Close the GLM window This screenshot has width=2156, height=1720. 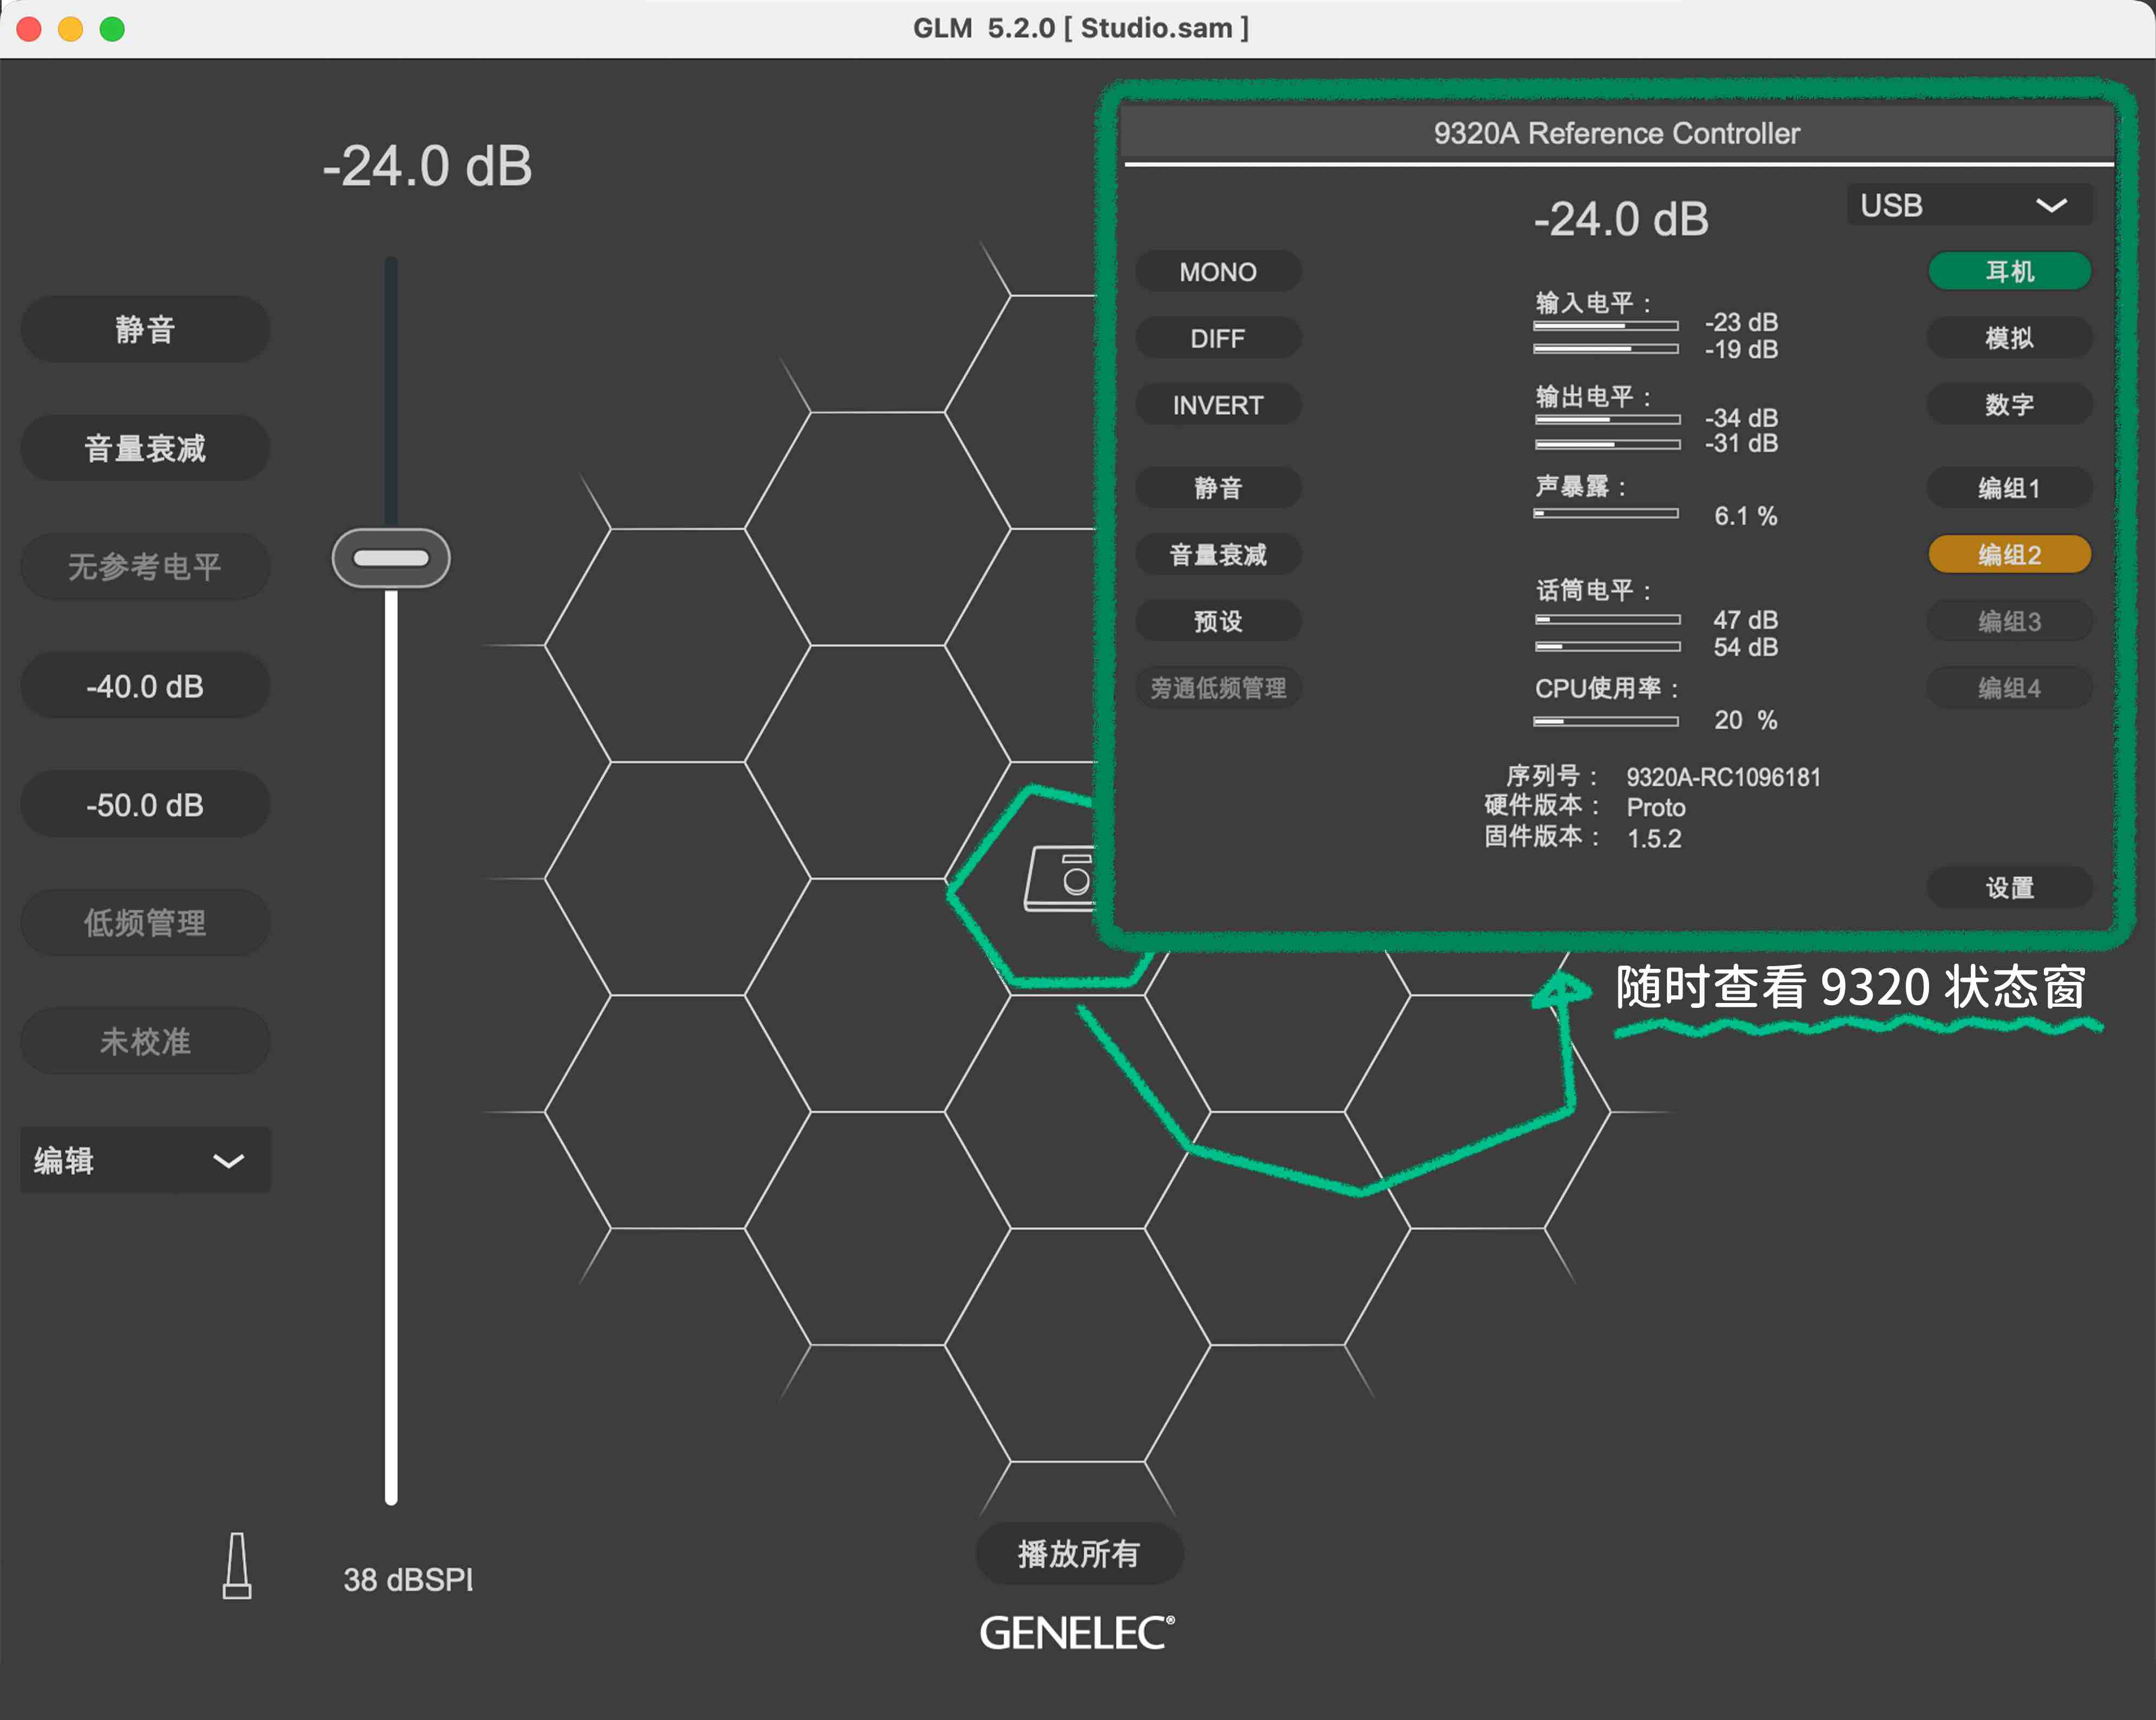29,29
